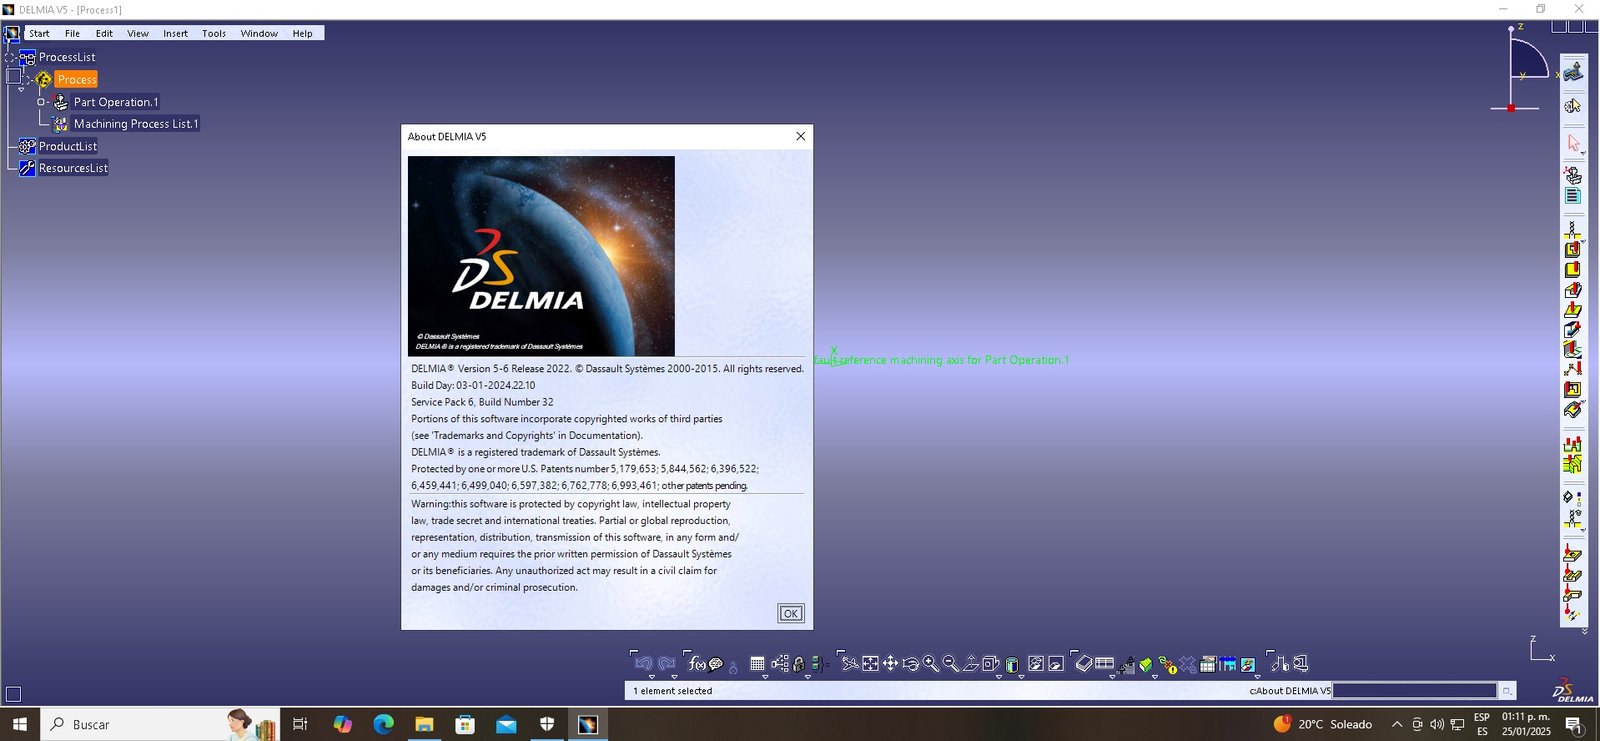The image size is (1600, 741).
Task: Click the command input field in status bar
Action: (1415, 690)
